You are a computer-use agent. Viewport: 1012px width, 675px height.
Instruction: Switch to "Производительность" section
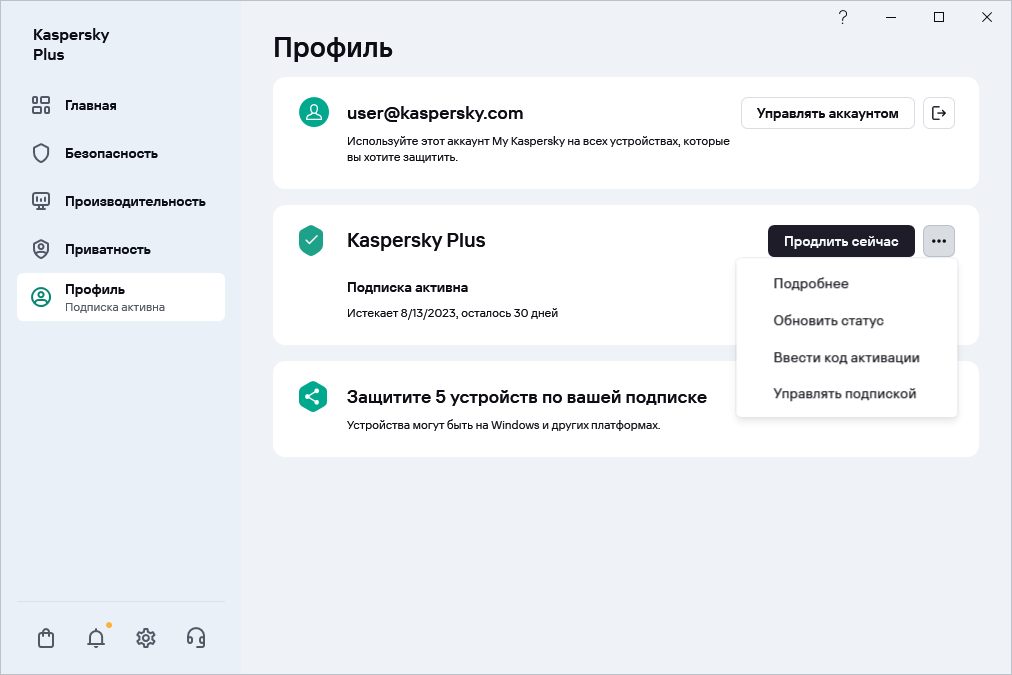[x=135, y=201]
